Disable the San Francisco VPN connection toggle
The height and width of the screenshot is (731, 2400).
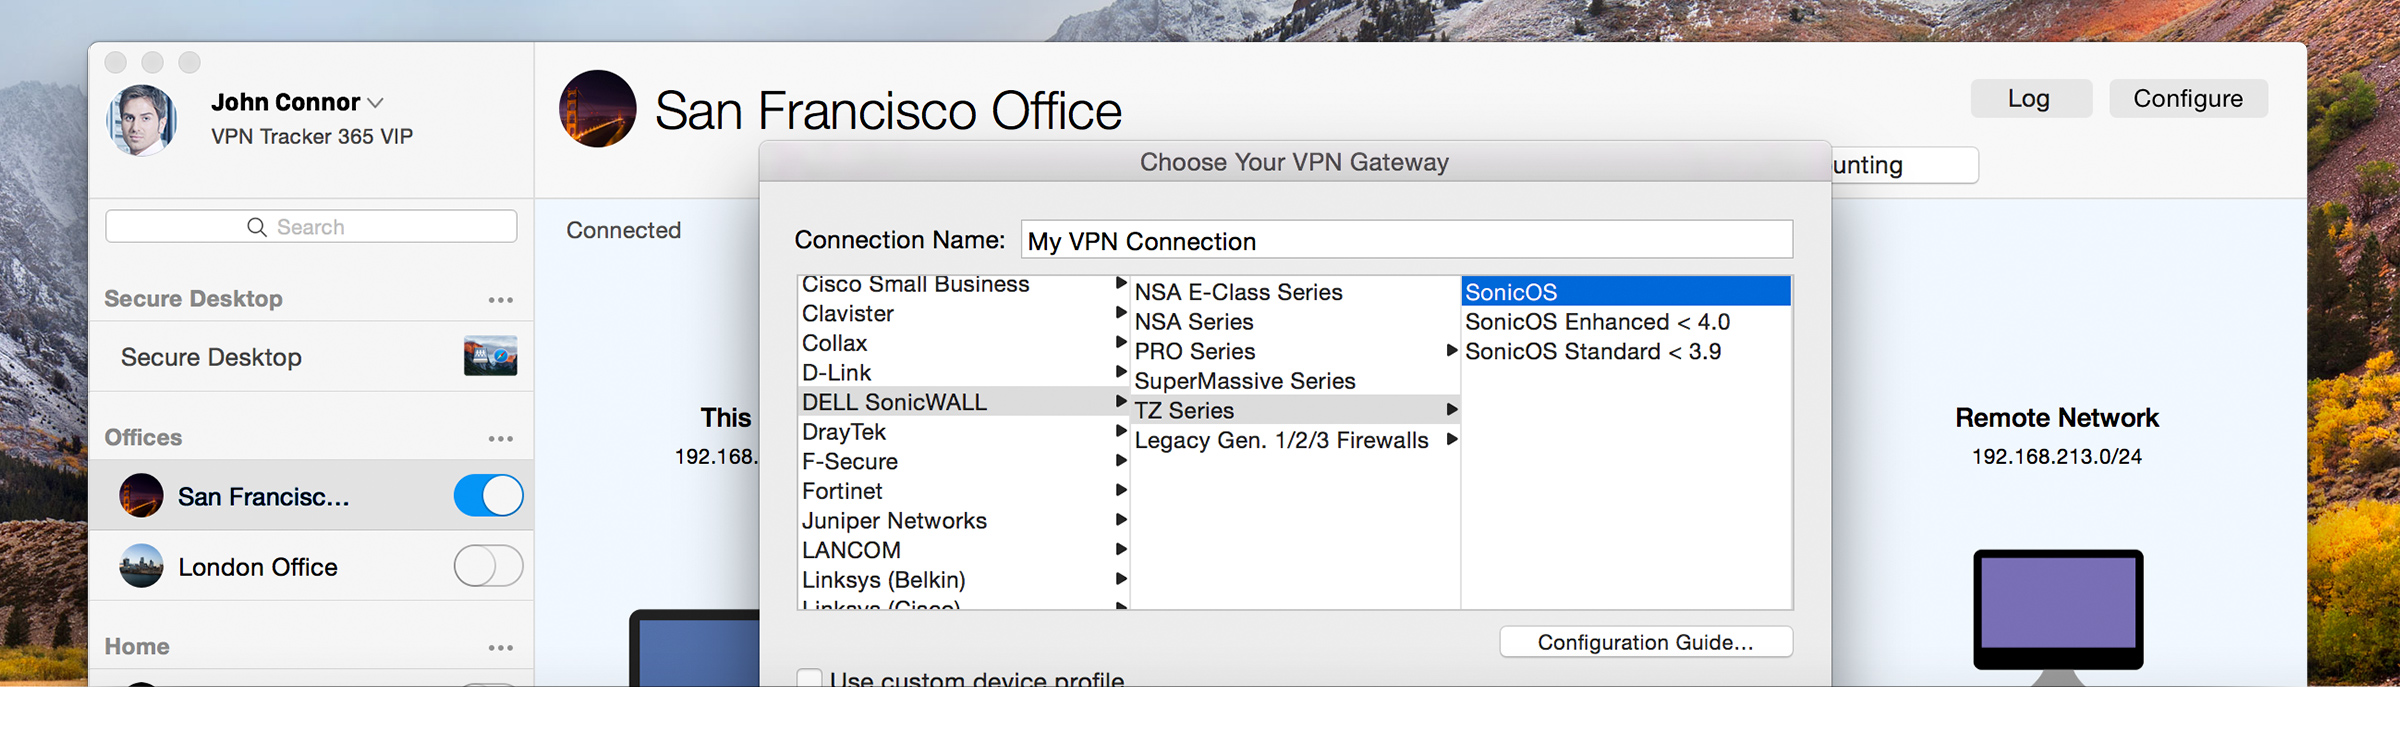pyautogui.click(x=488, y=496)
